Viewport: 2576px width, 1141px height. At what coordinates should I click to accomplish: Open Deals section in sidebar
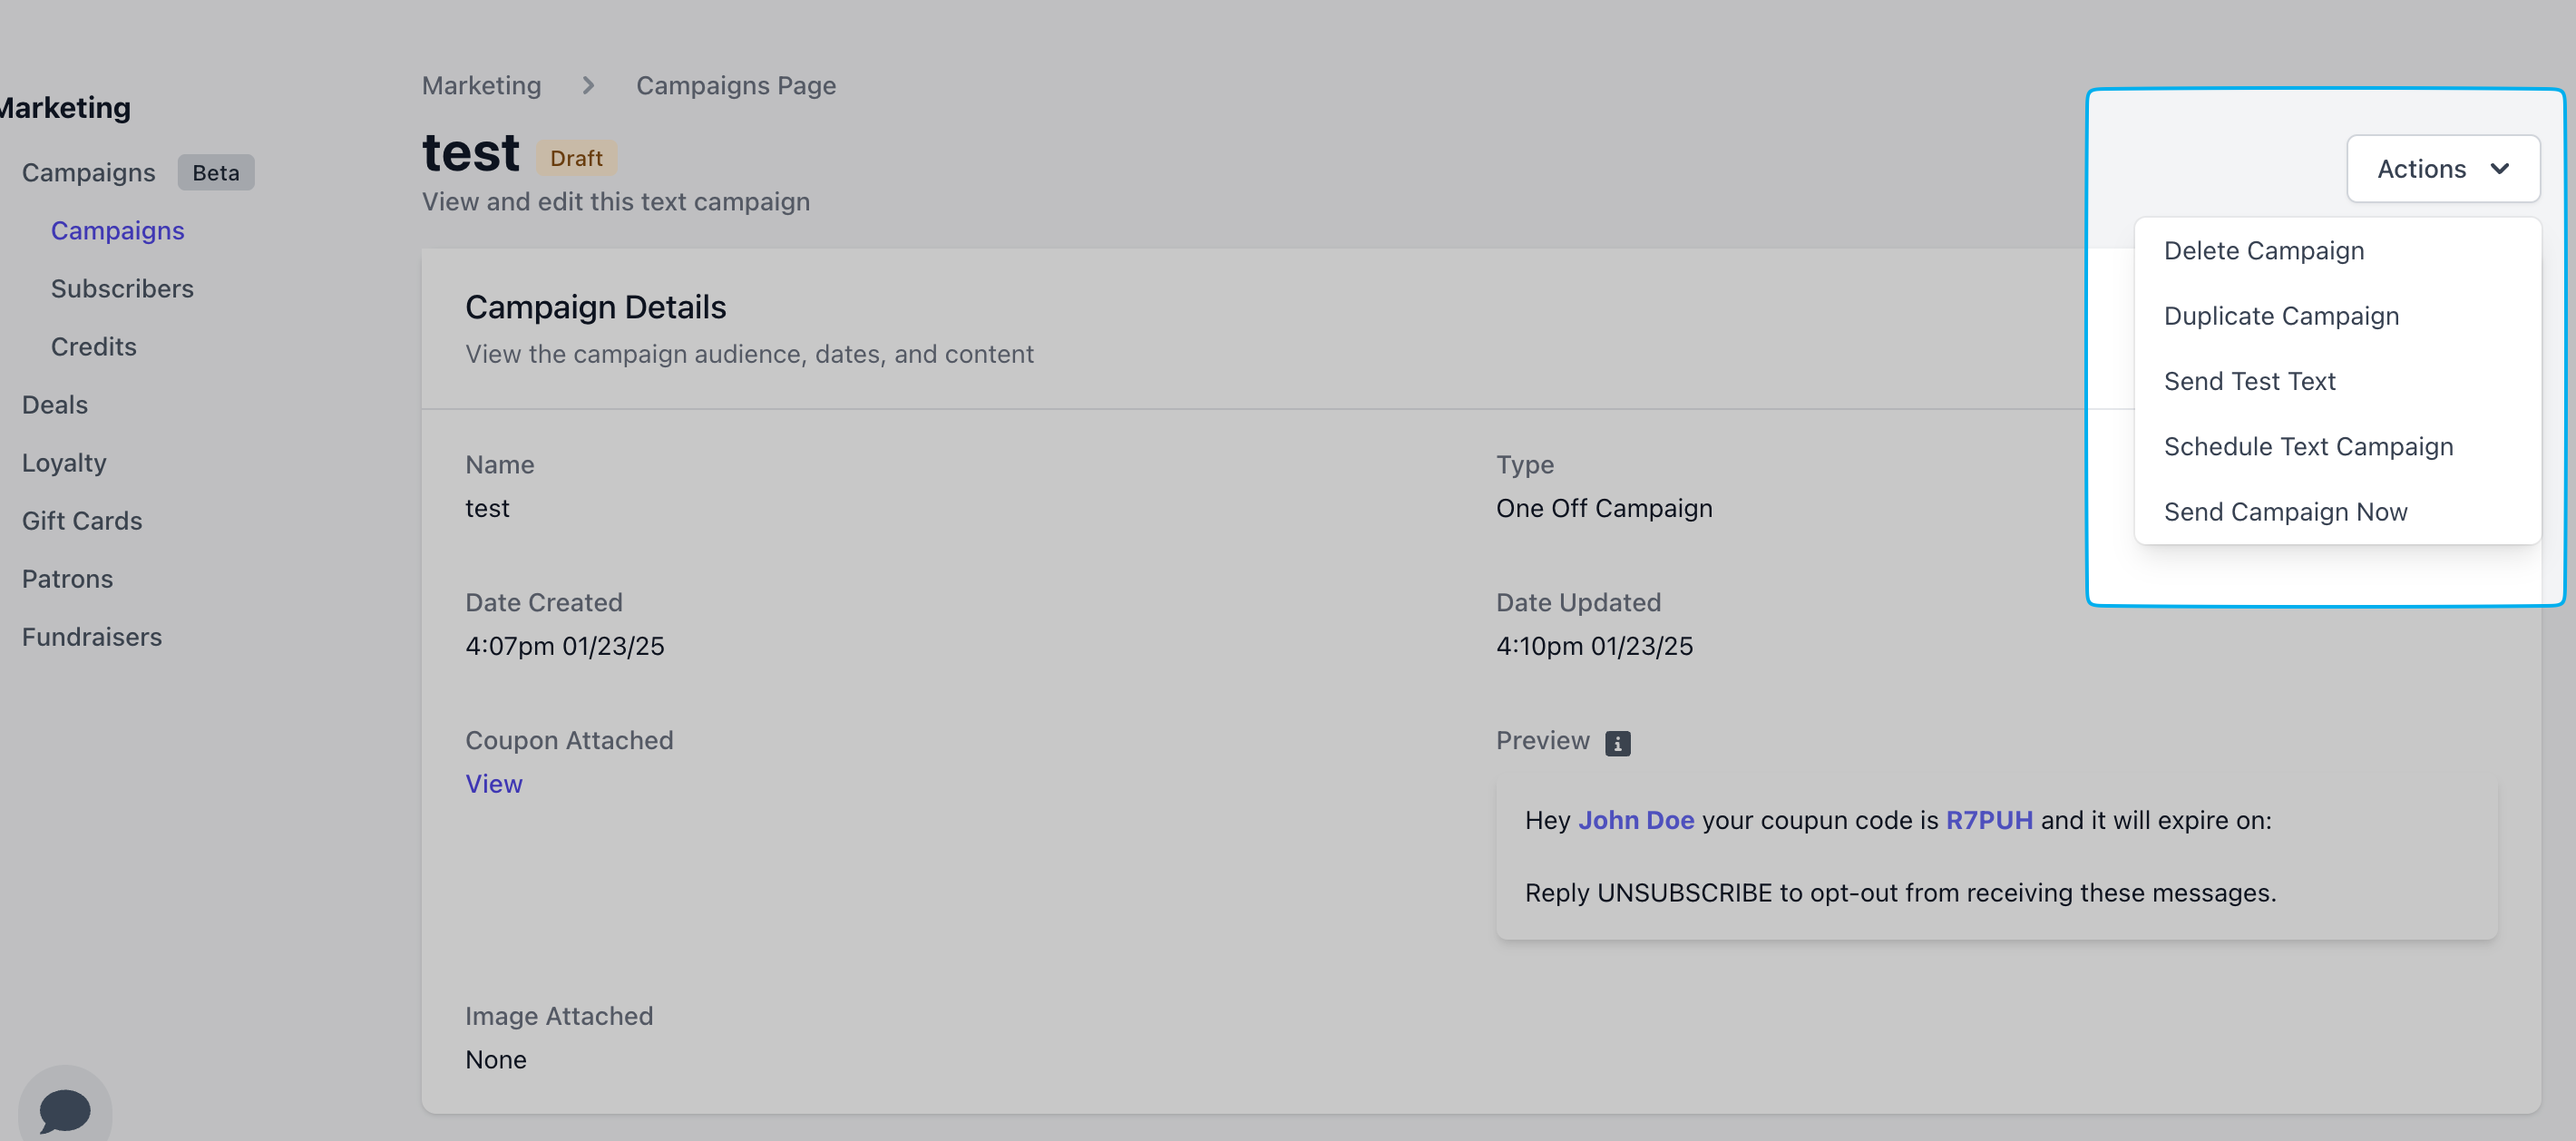click(x=55, y=405)
